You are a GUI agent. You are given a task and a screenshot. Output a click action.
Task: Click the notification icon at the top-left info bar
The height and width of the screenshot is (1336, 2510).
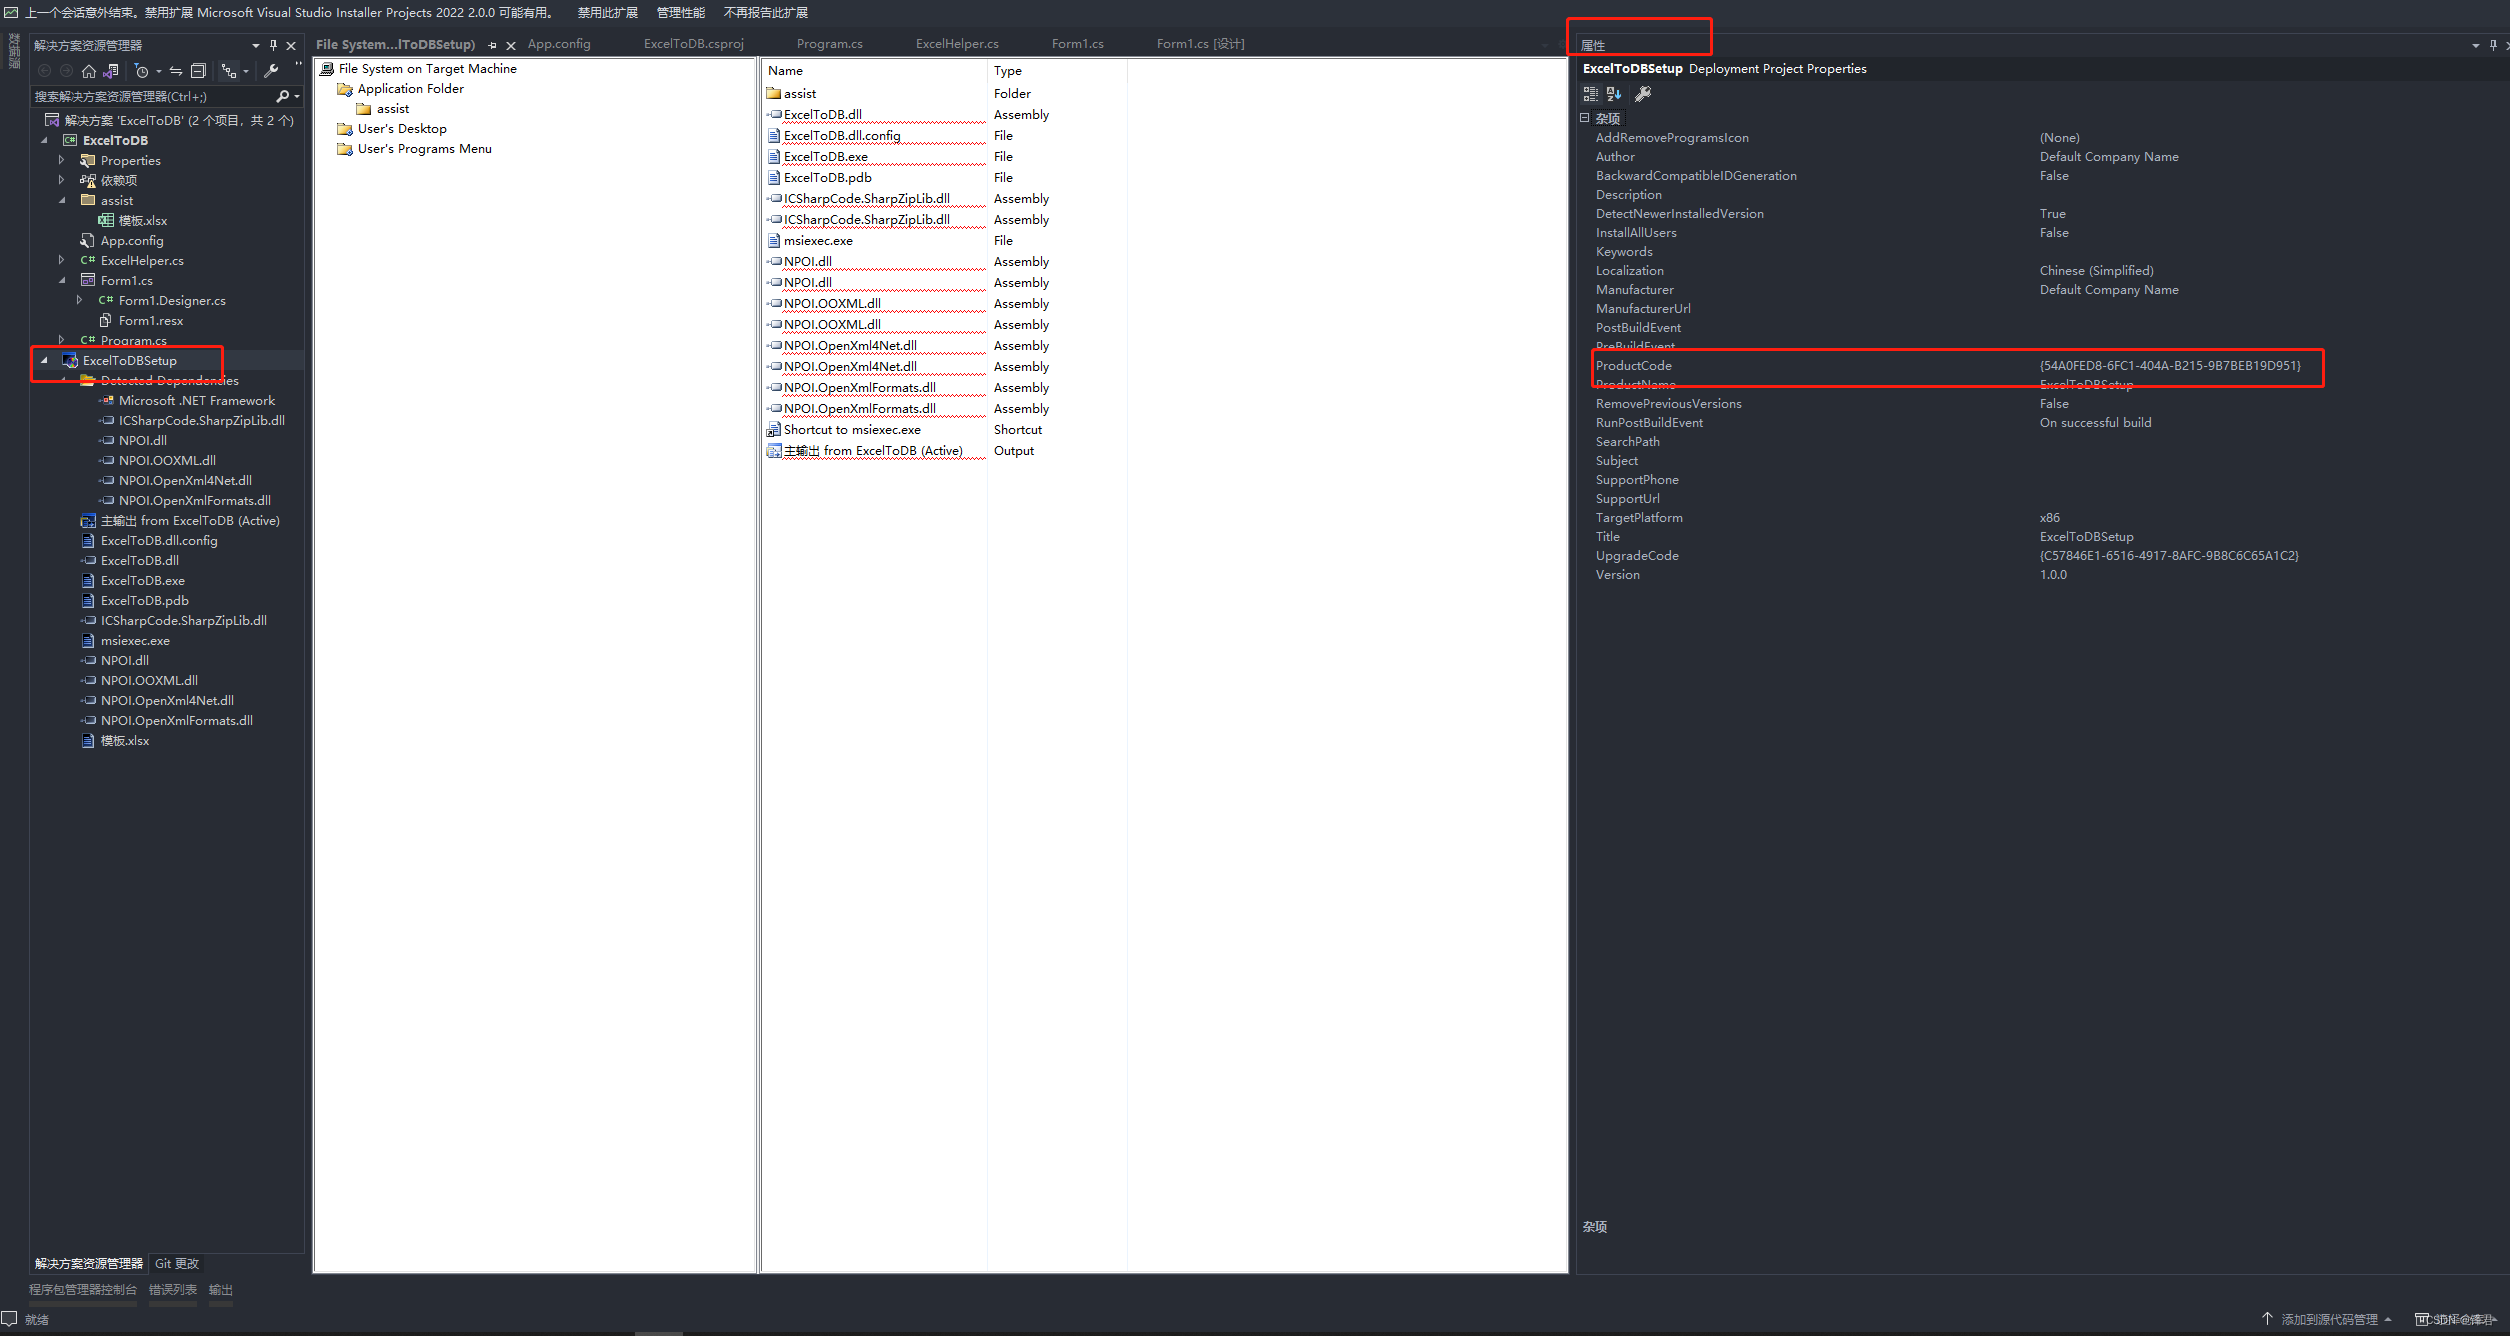11,12
